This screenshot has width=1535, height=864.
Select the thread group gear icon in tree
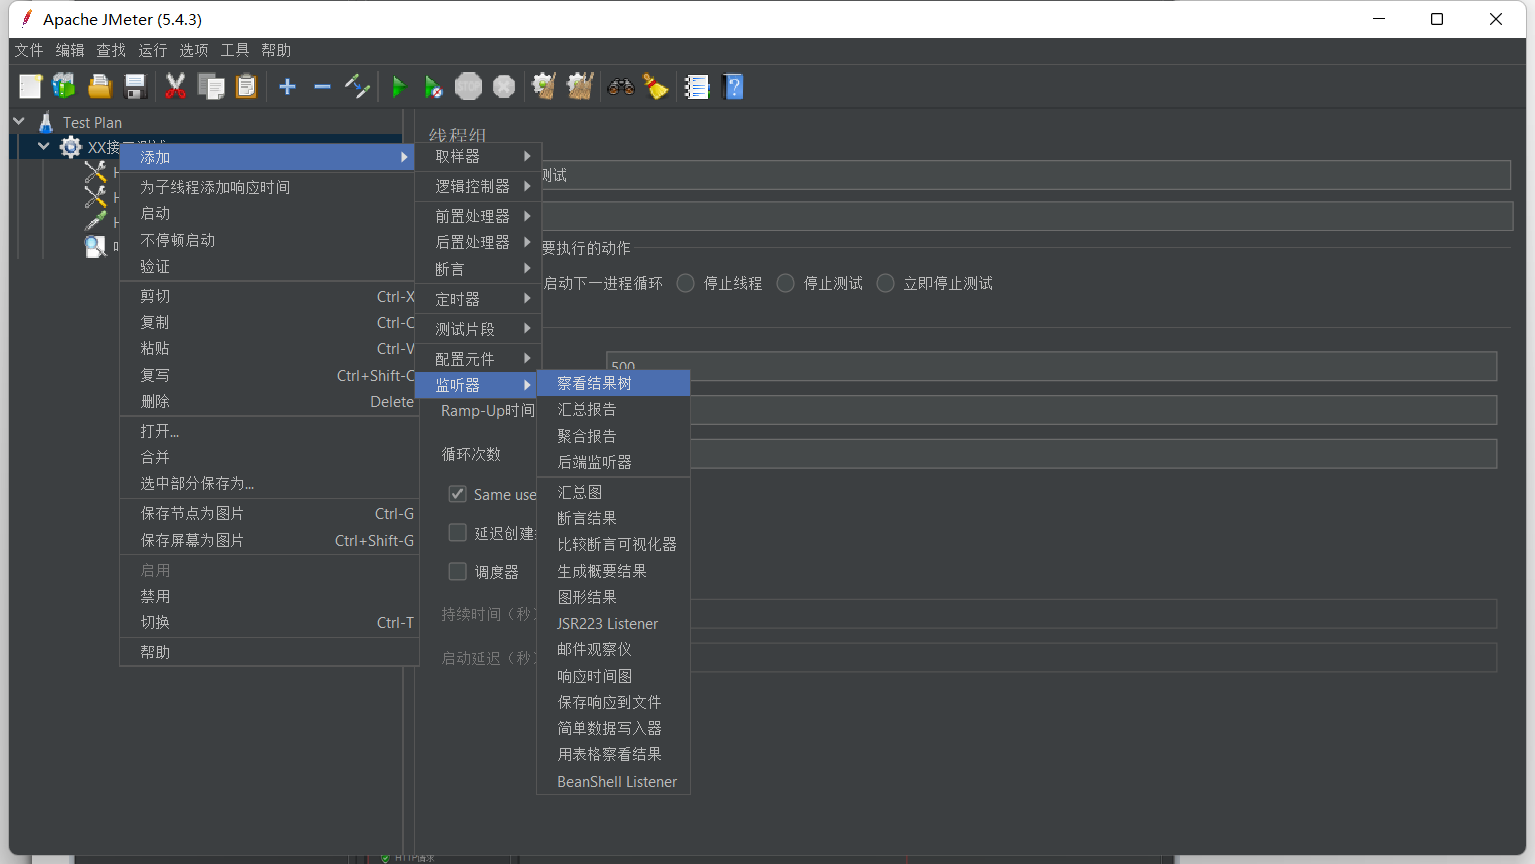coord(70,147)
